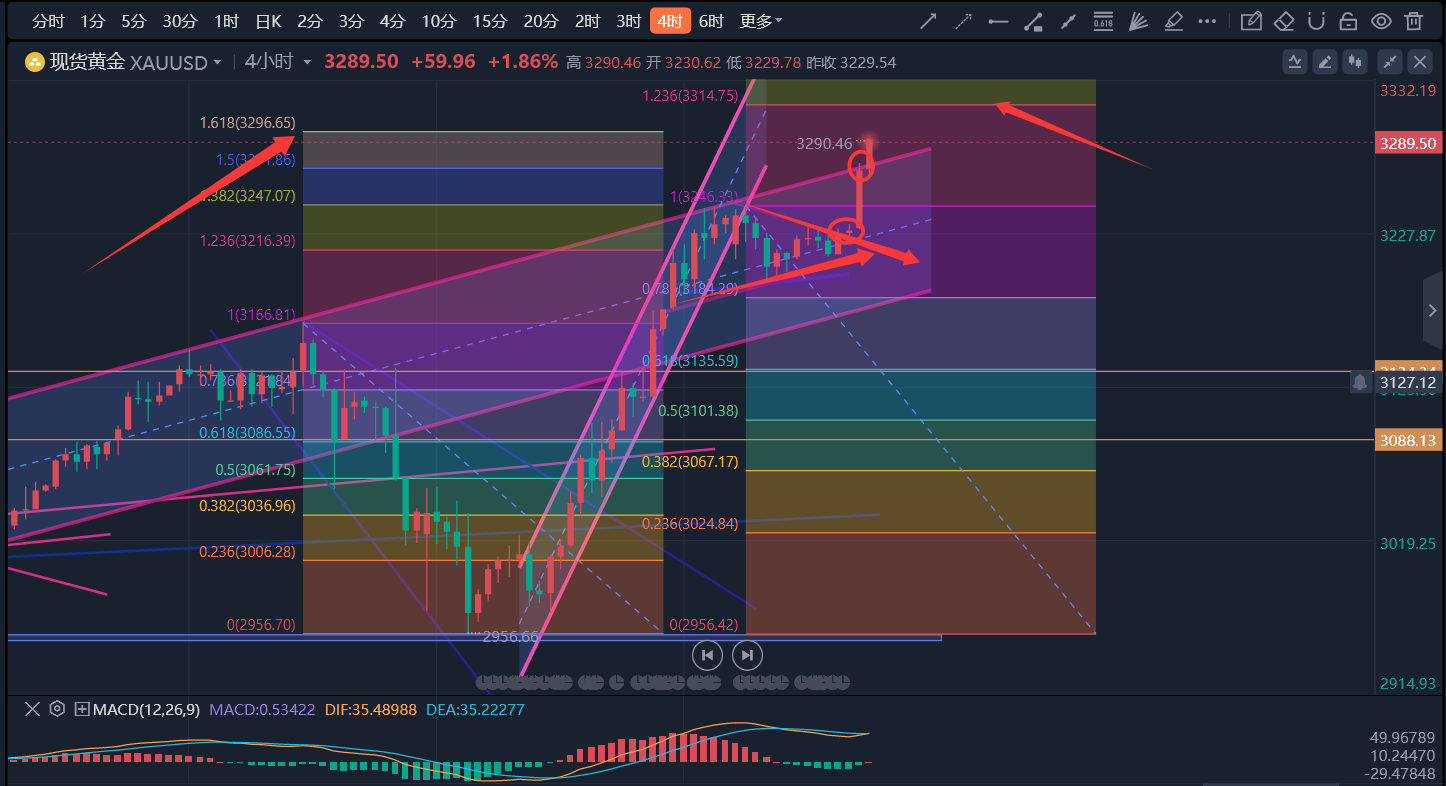Open the note editing pencil tool
This screenshot has height=786, width=1446.
click(x=1250, y=21)
